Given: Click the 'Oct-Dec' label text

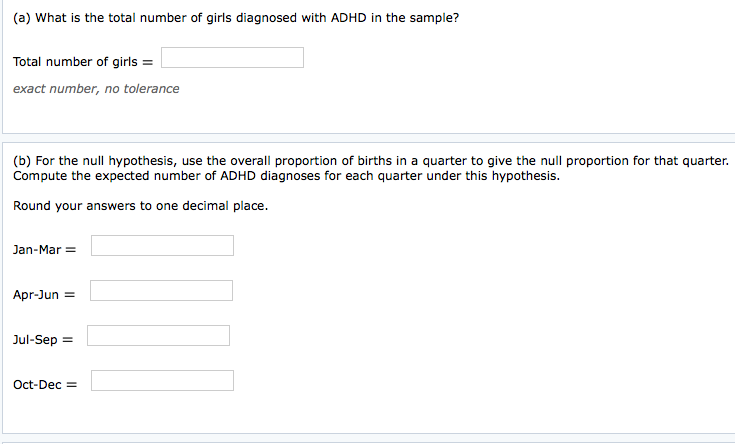Looking at the screenshot, I should (38, 385).
